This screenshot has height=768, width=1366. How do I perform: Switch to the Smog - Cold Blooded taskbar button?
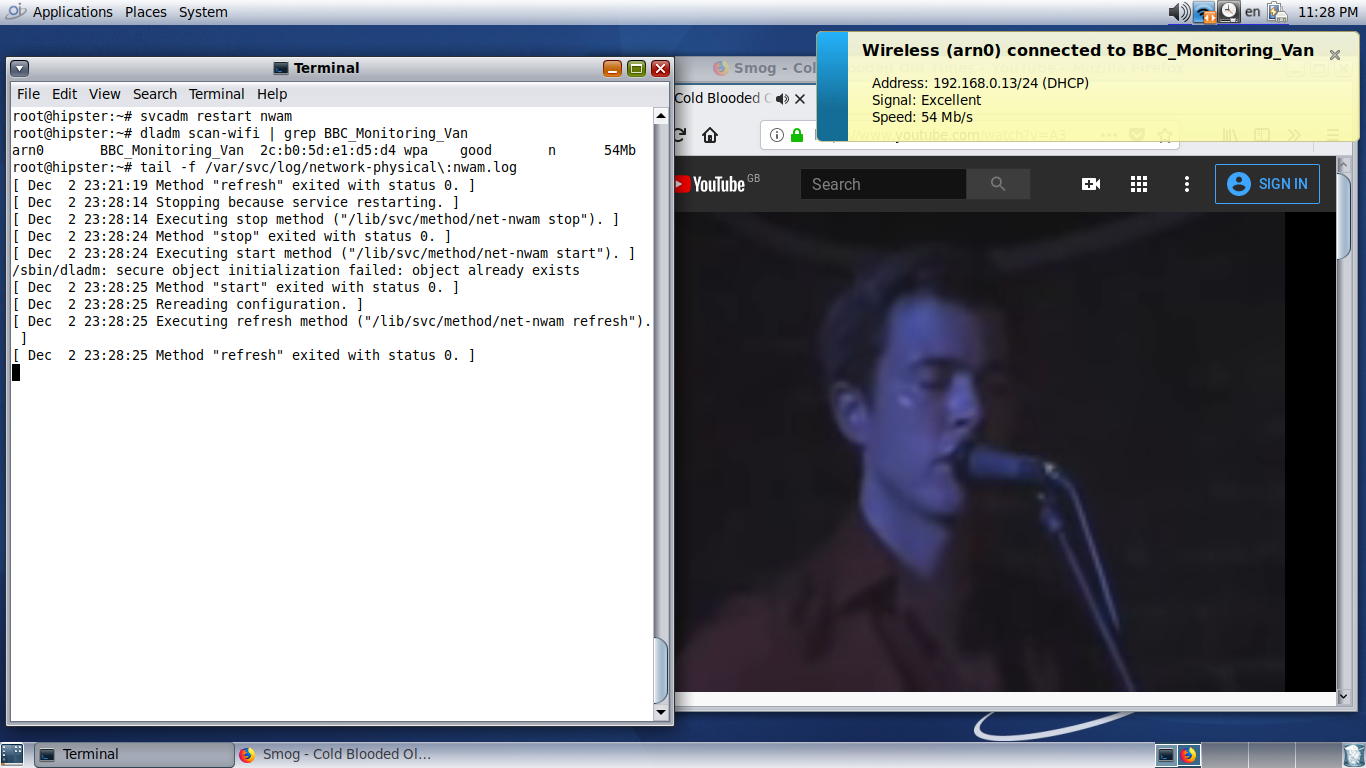pyautogui.click(x=334, y=754)
